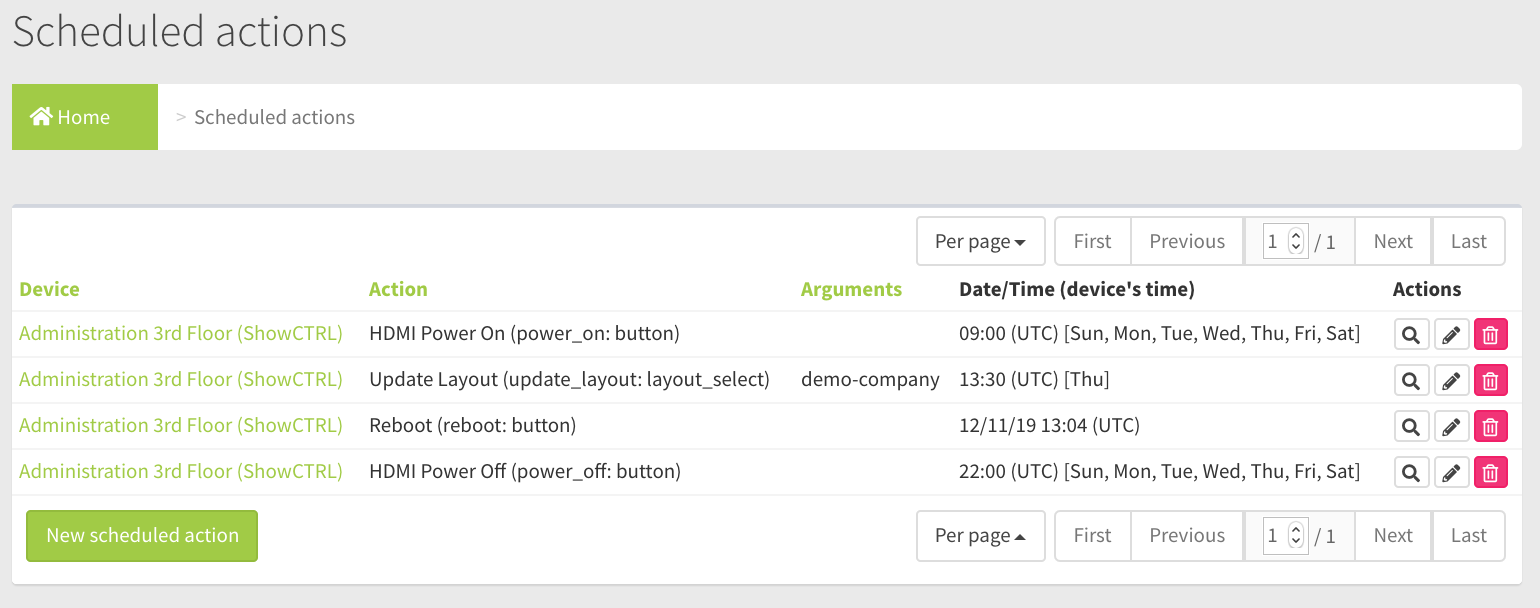Edit the HDMI Power On scheduled action
Image resolution: width=1540 pixels, height=608 pixels.
click(1451, 335)
